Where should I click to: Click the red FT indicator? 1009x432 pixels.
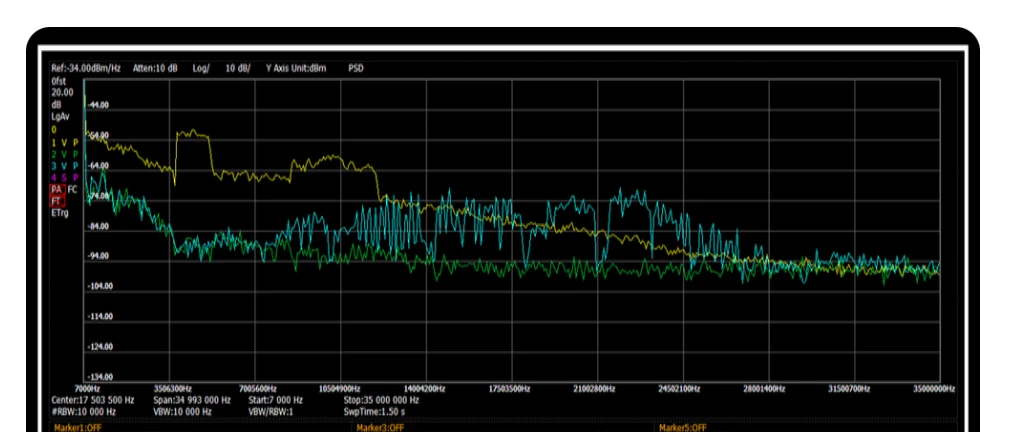pos(57,199)
